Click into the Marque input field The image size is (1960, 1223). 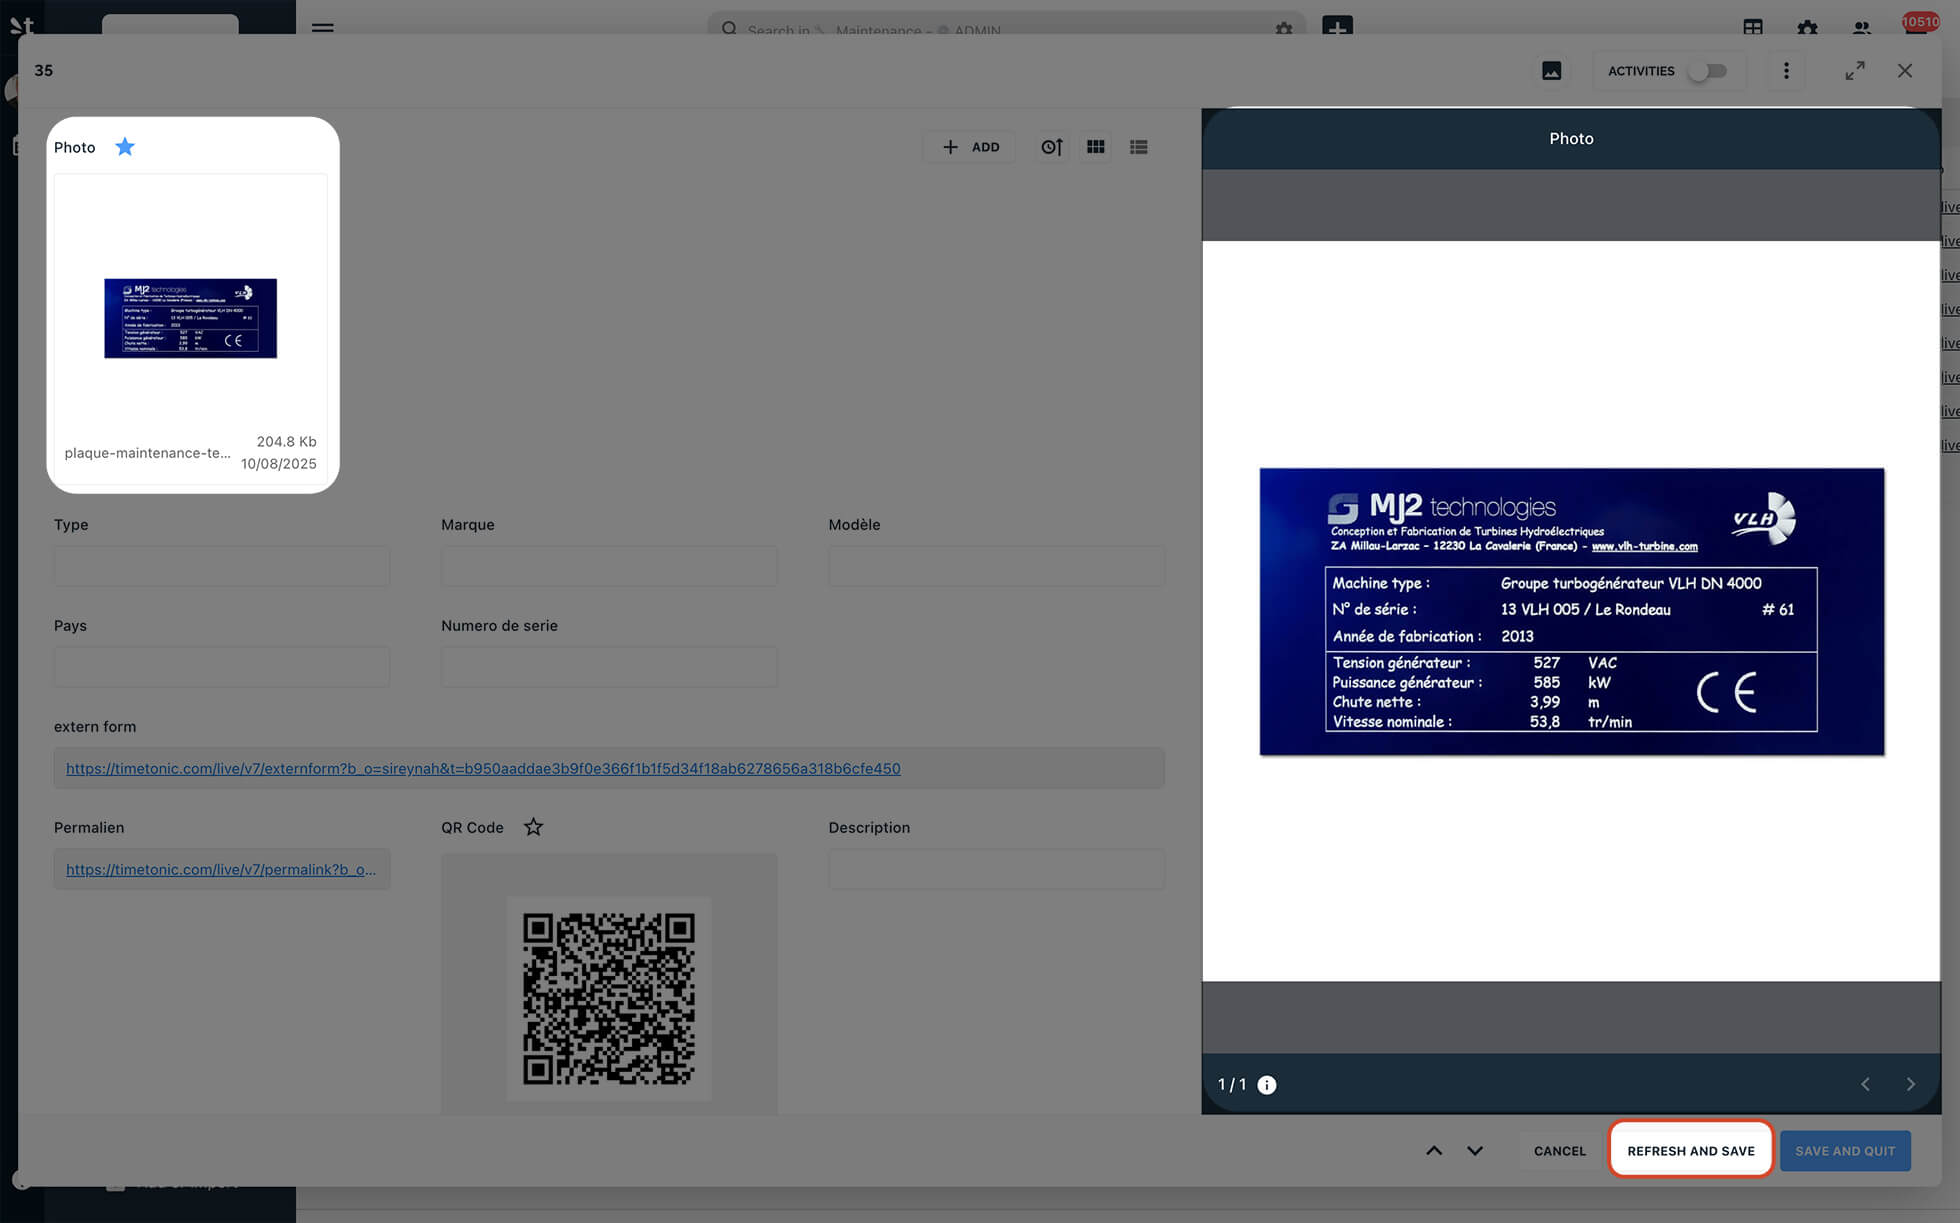tap(608, 566)
